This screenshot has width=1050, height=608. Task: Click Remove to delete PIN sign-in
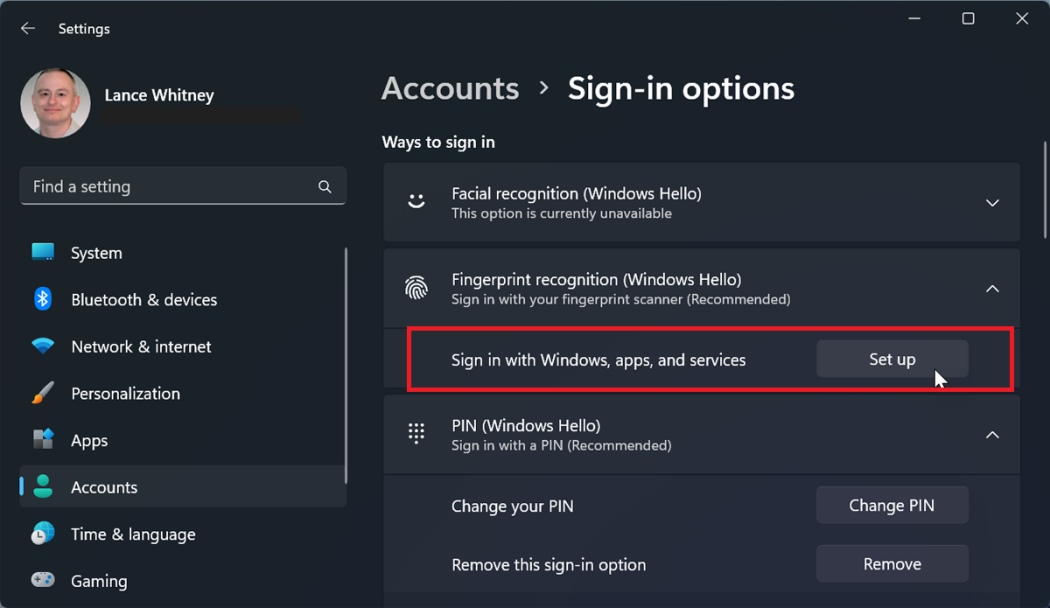[x=892, y=564]
